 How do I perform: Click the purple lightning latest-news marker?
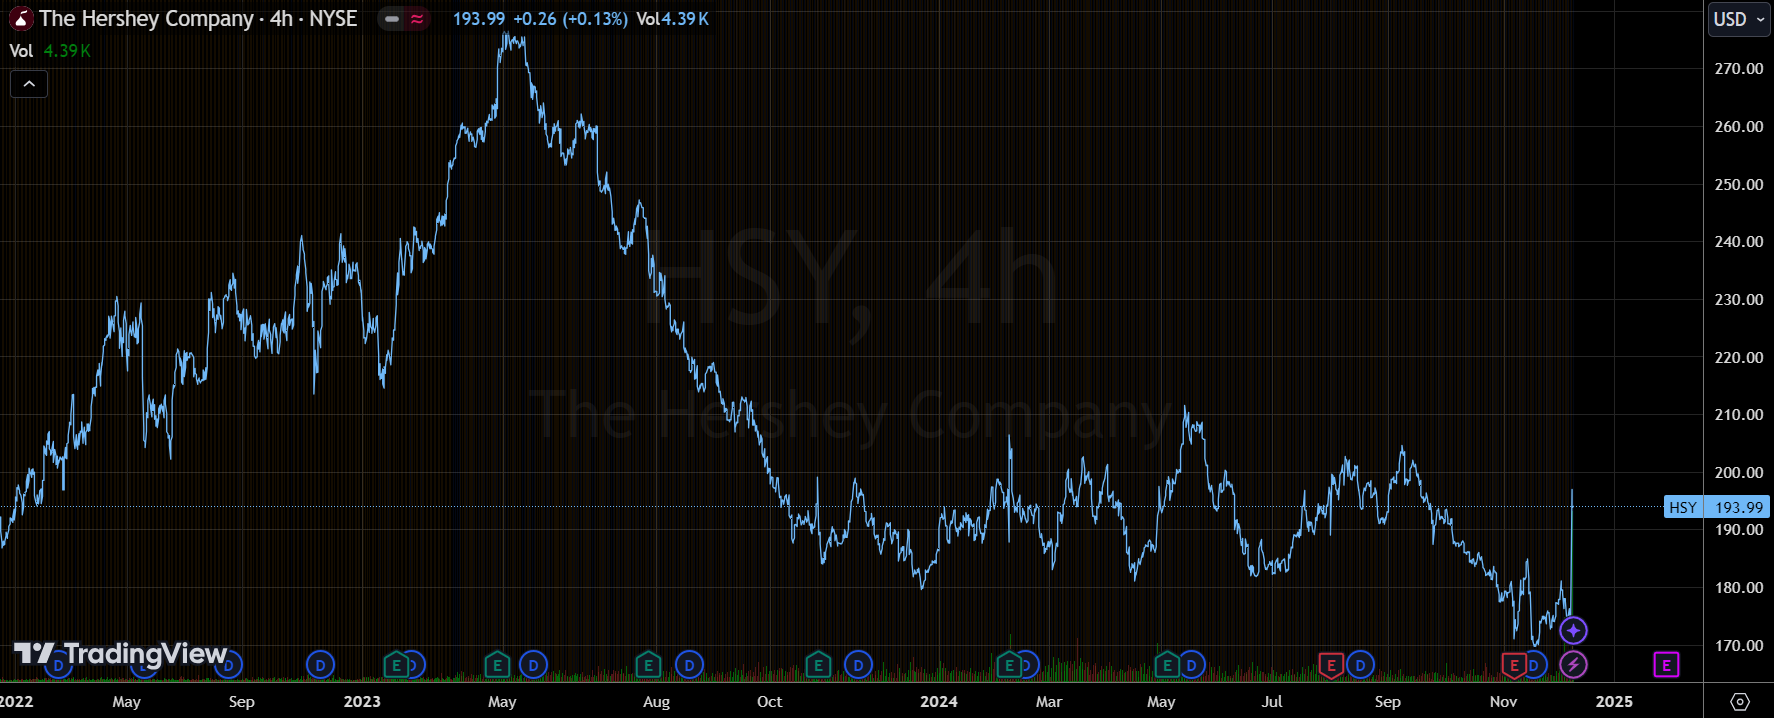[1573, 664]
